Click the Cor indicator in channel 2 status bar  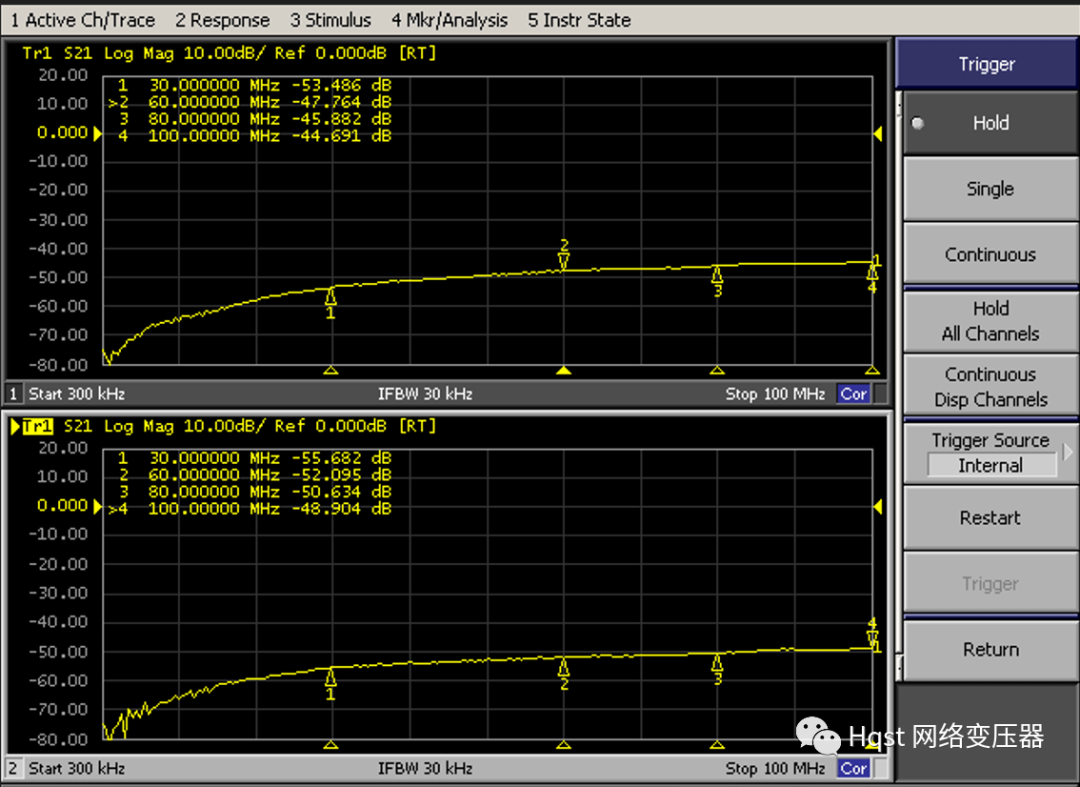853,768
